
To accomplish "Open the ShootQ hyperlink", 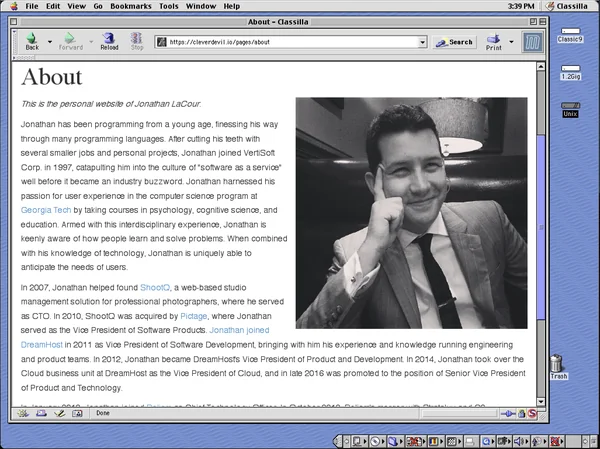I will click(154, 287).
